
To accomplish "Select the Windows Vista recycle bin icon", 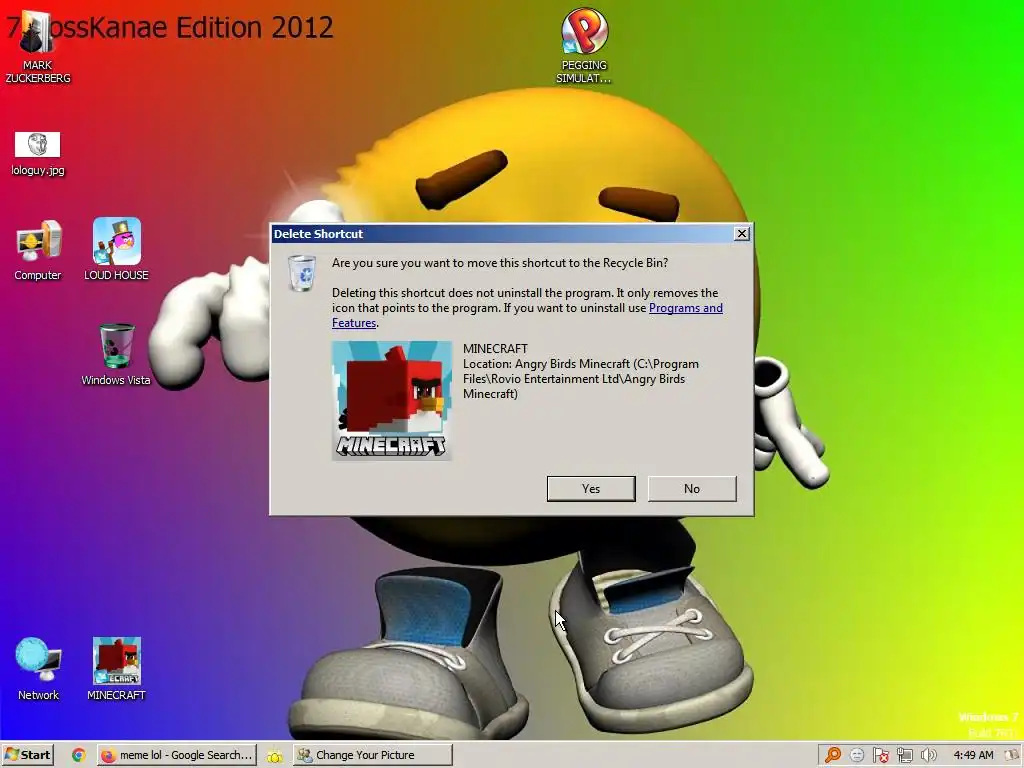I will pyautogui.click(x=116, y=355).
